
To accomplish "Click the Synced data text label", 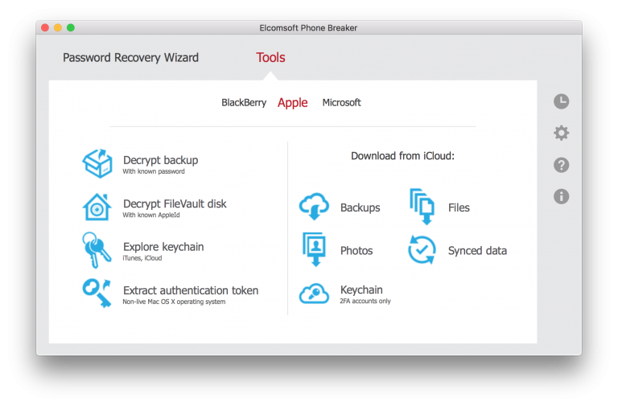I will [x=477, y=251].
